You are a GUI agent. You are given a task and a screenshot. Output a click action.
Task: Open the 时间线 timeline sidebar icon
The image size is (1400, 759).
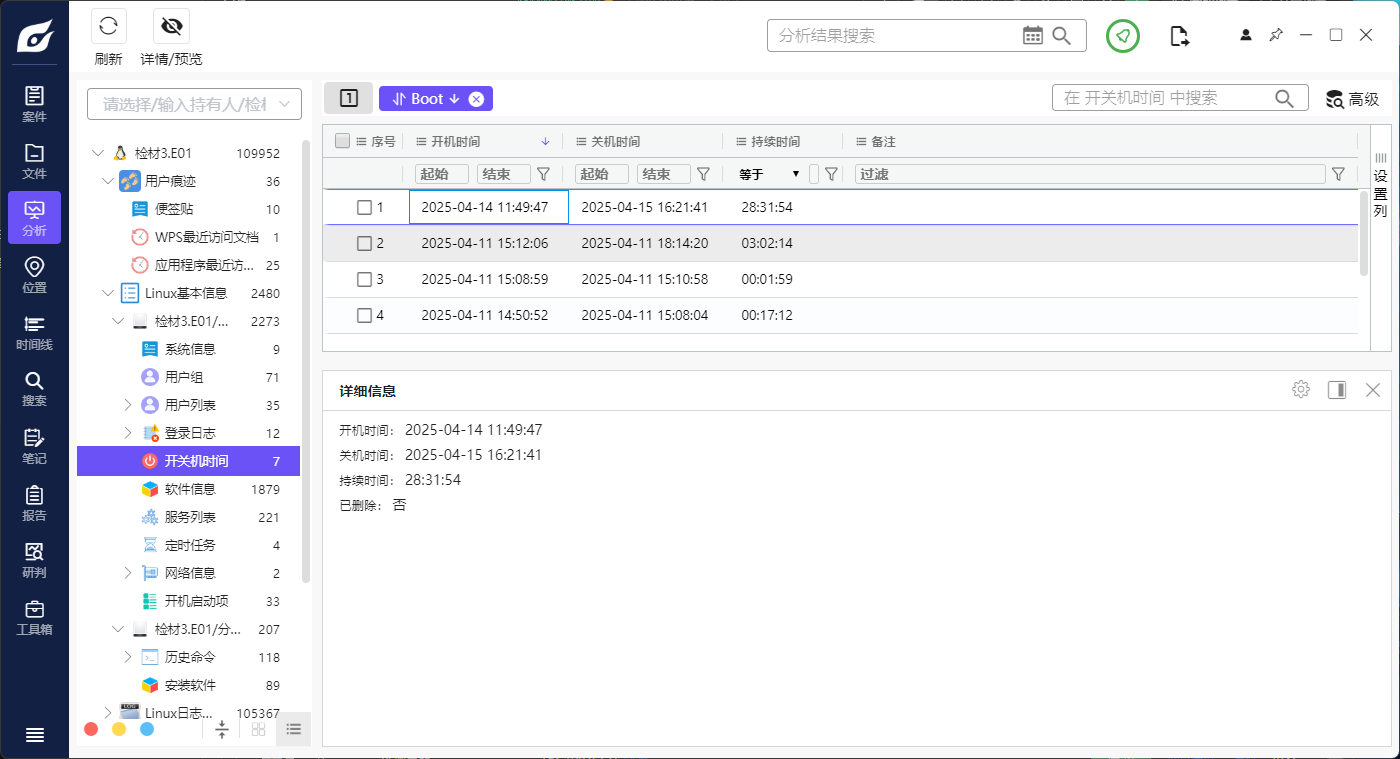(34, 332)
